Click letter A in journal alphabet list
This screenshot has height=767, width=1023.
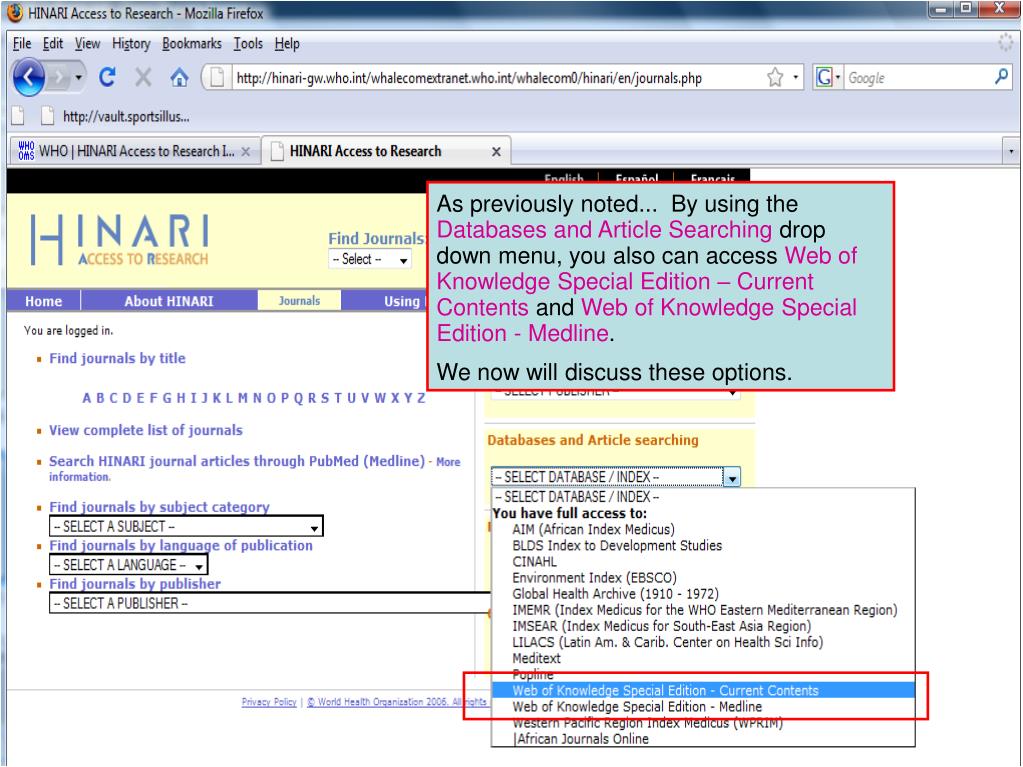(87, 398)
